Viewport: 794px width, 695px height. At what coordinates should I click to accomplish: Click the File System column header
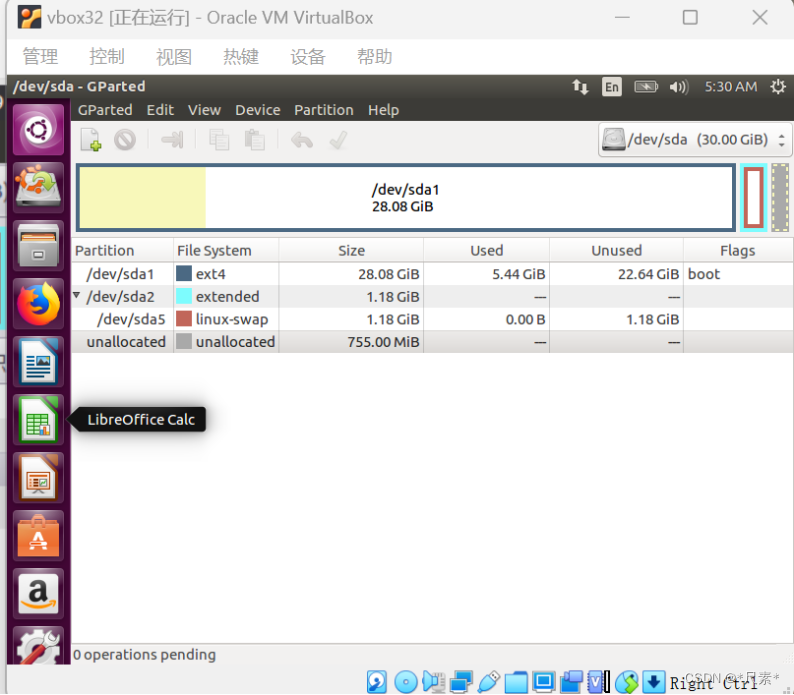[226, 250]
